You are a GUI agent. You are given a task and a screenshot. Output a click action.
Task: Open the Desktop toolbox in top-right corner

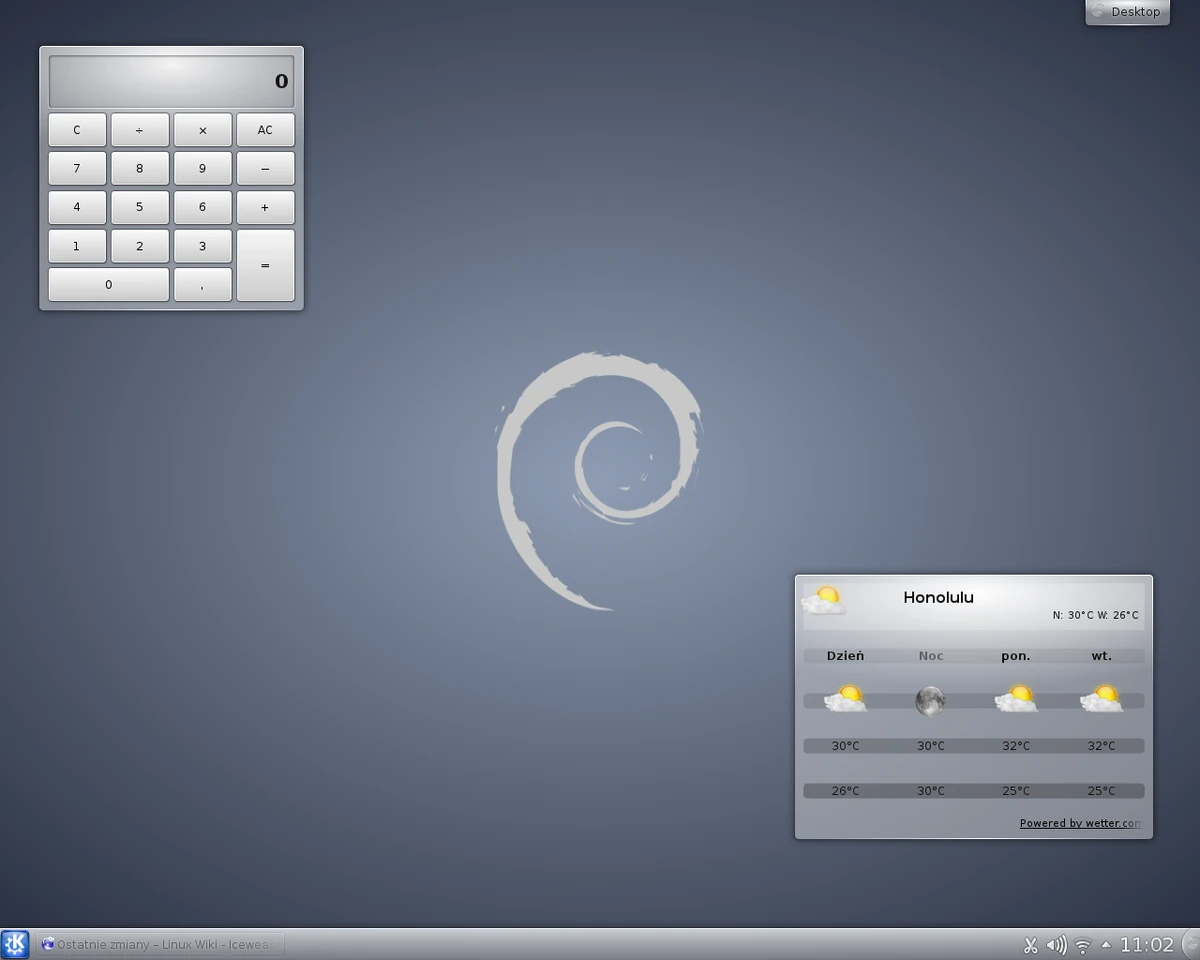click(x=1127, y=12)
